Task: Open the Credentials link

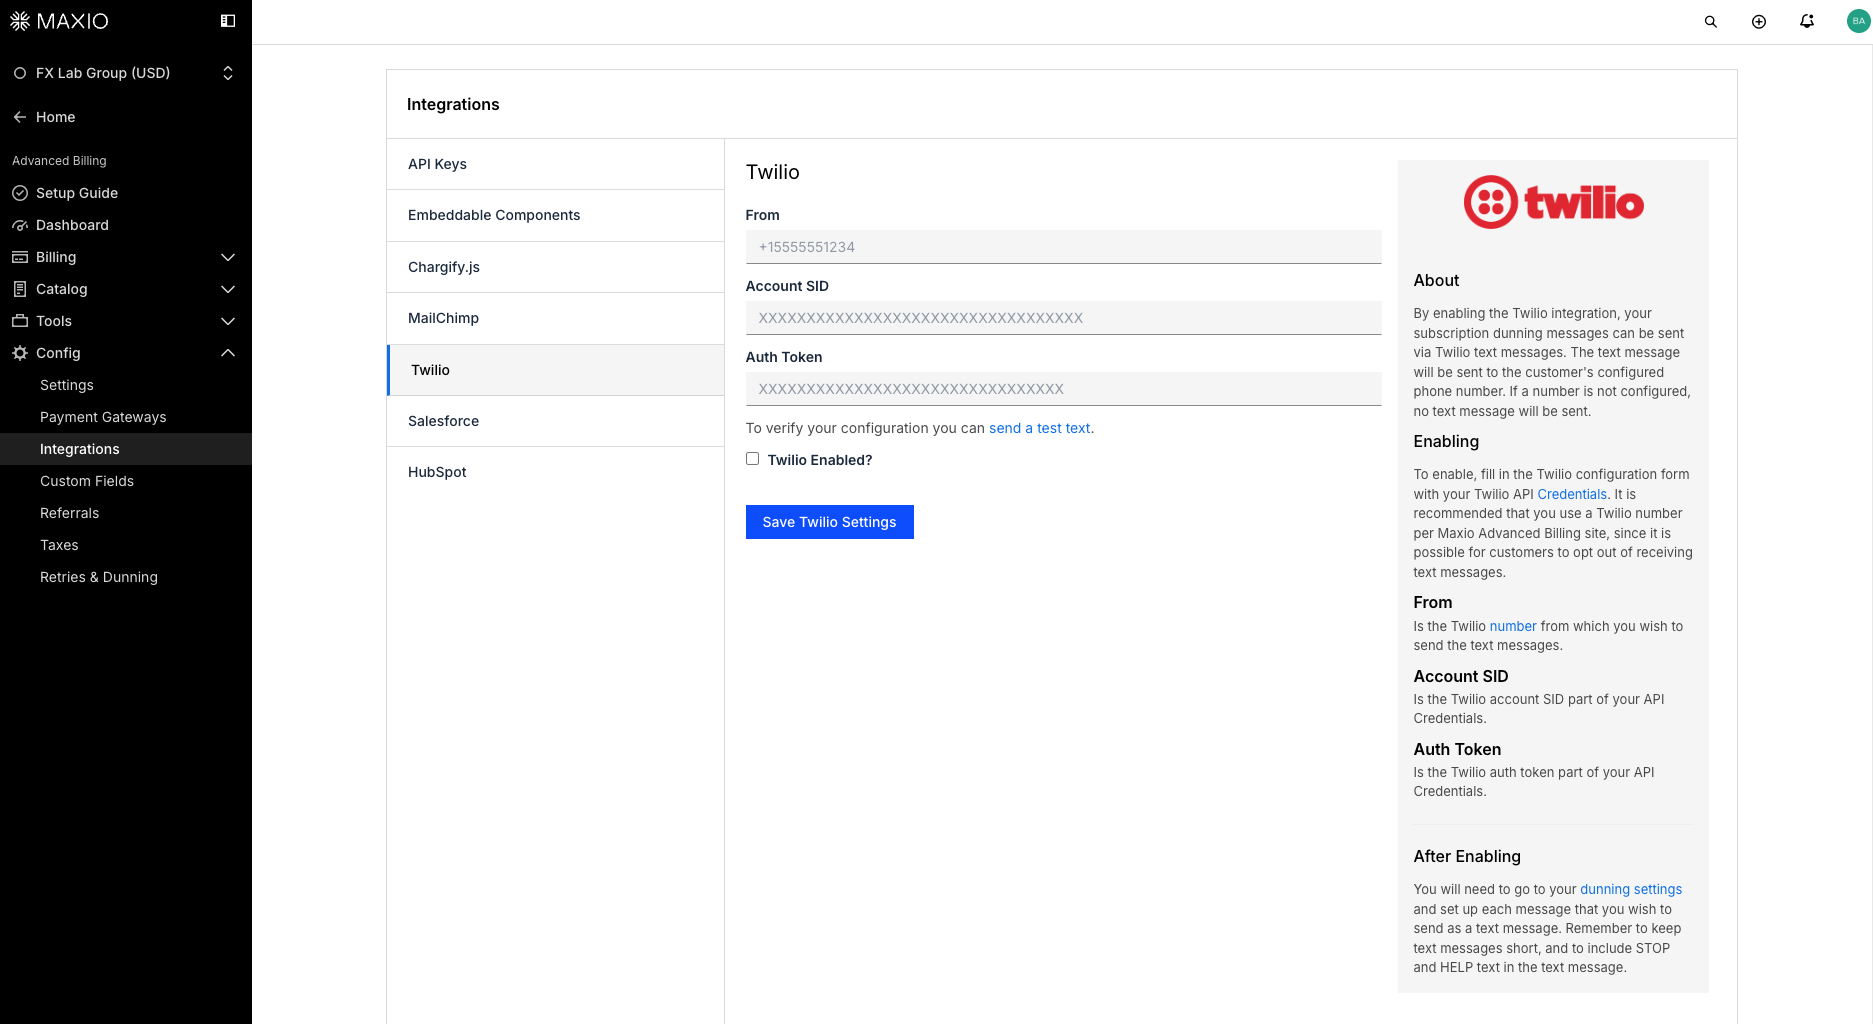Action: [1572, 494]
